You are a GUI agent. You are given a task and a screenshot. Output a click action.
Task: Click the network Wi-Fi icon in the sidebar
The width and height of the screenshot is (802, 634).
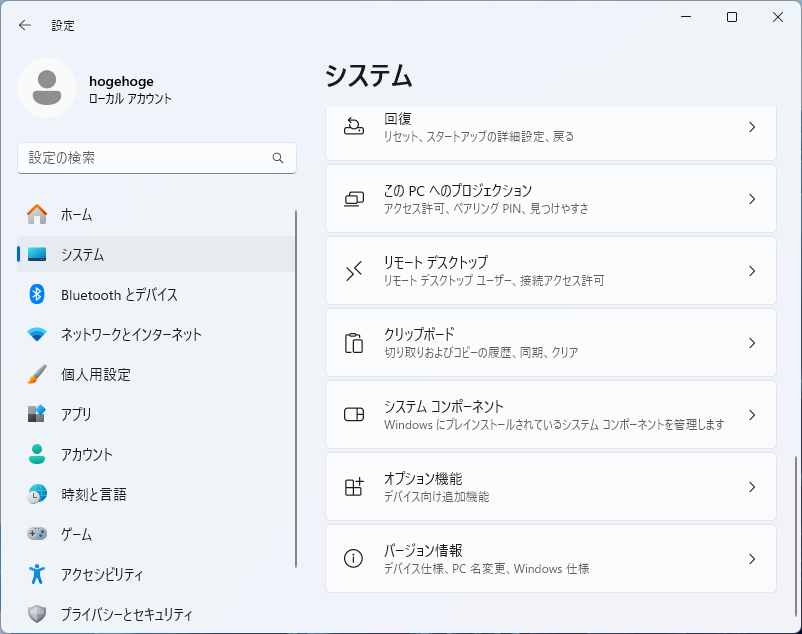pos(37,334)
